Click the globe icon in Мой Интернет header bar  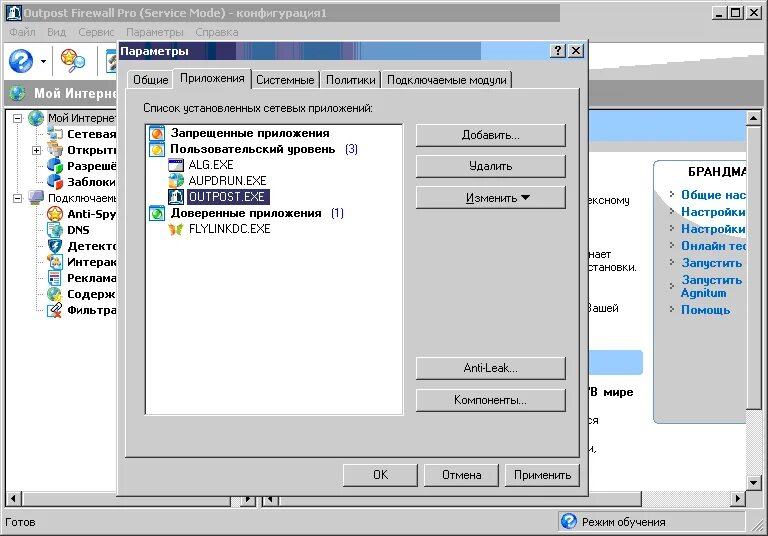[17, 93]
